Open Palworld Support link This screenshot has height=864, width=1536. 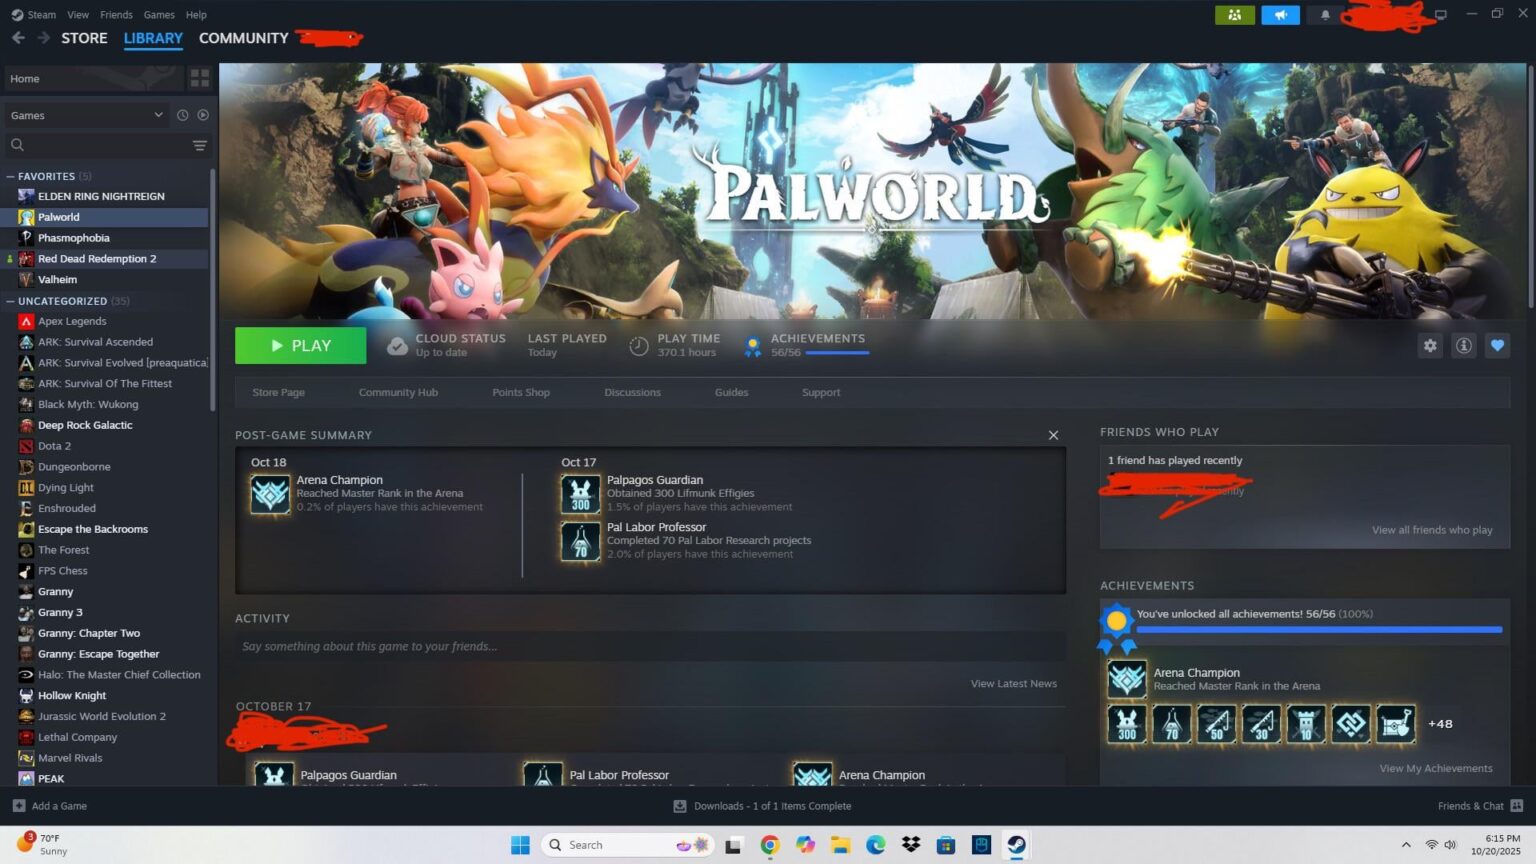click(821, 392)
